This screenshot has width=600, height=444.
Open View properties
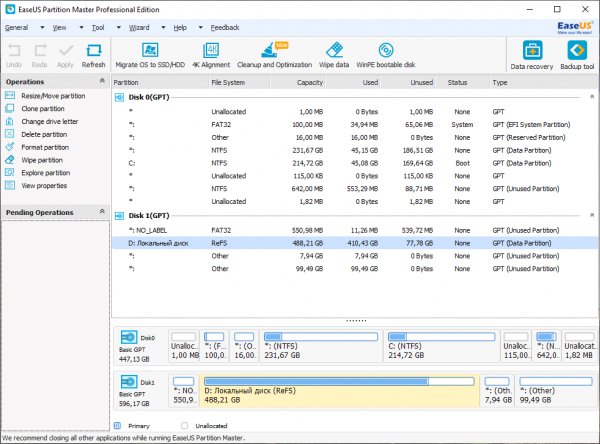click(44, 186)
